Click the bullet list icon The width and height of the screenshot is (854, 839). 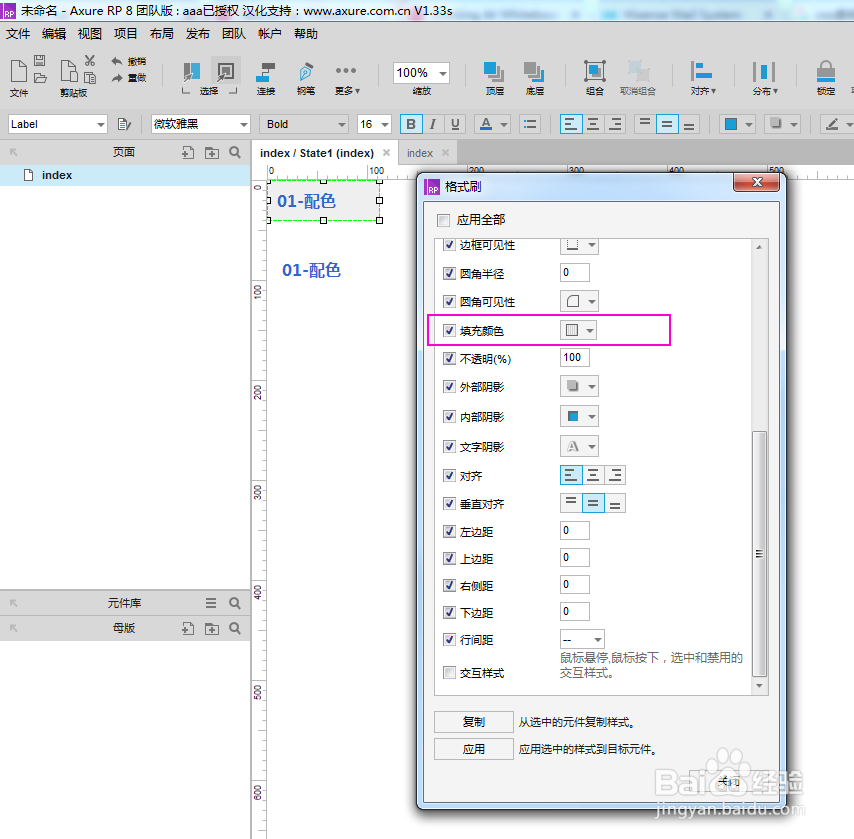(529, 124)
